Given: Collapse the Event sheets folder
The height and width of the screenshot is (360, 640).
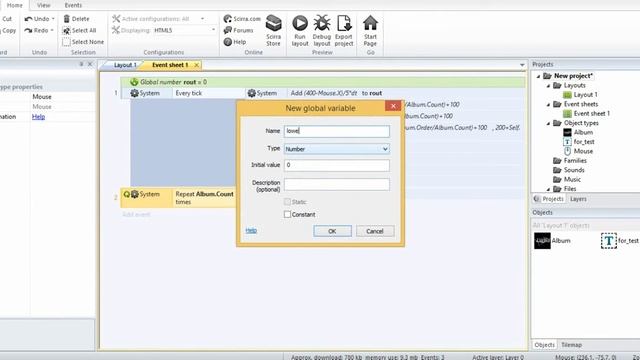Looking at the screenshot, I should point(548,104).
